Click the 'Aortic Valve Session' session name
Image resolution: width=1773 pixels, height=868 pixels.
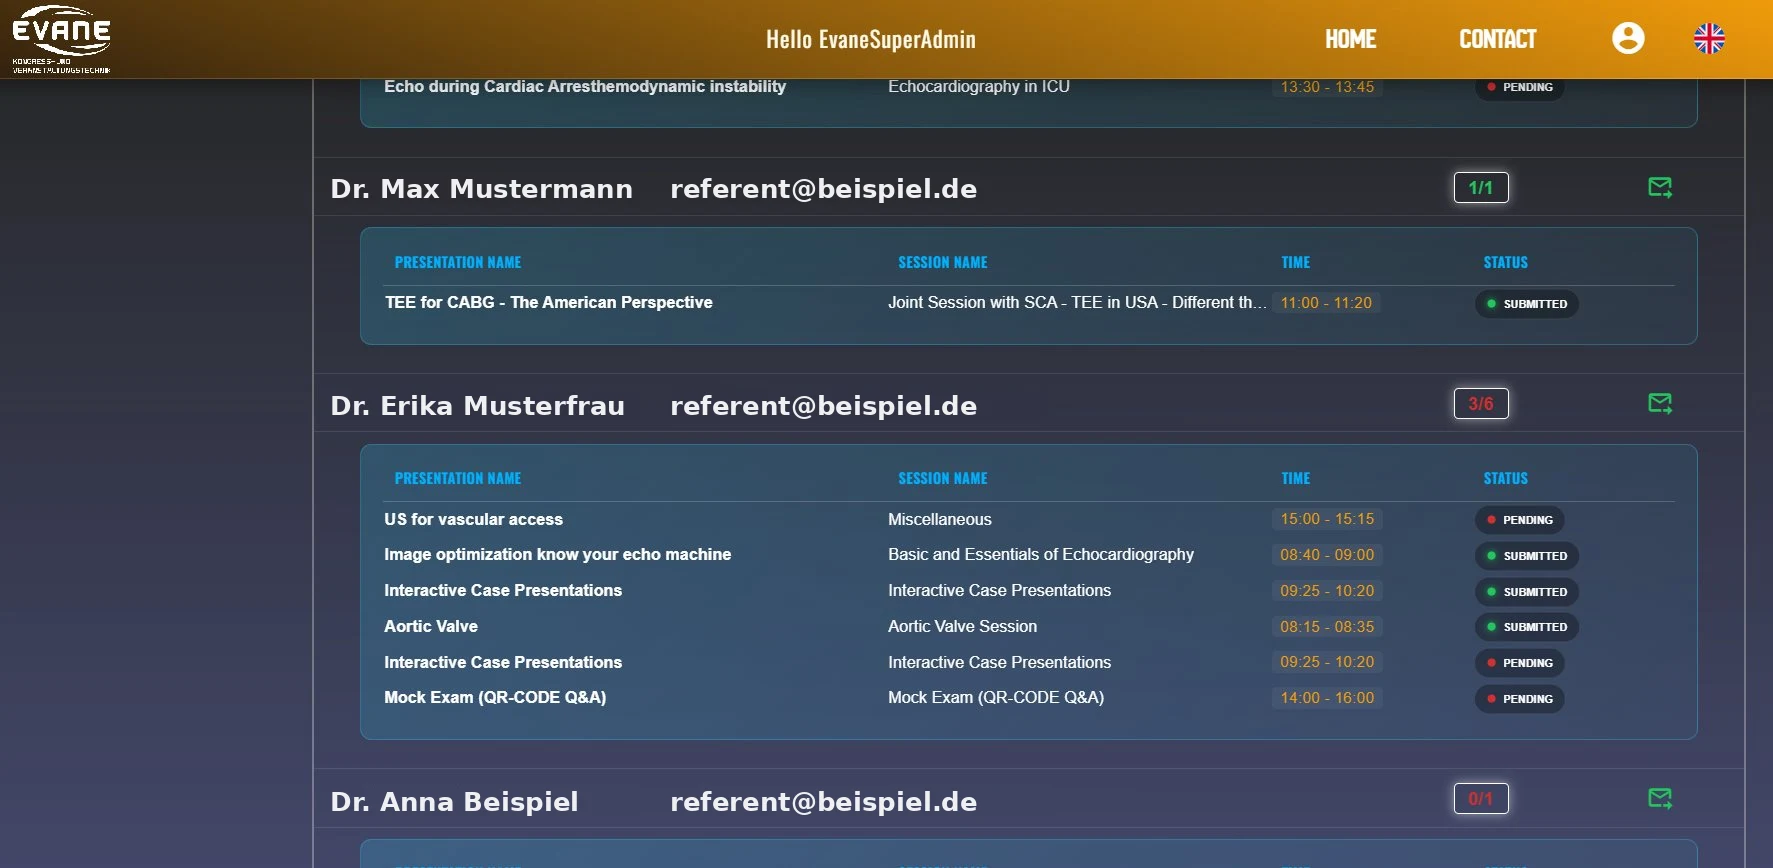click(x=962, y=626)
